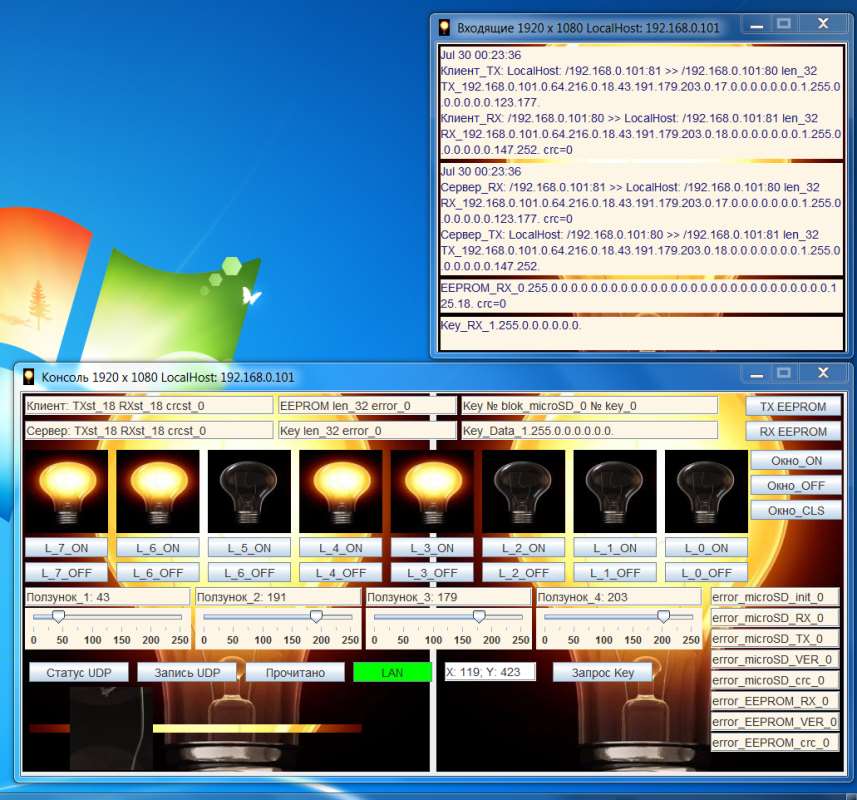This screenshot has height=800, width=857.
Task: Turn off lamp with L_3_OFF button
Action: coord(432,573)
